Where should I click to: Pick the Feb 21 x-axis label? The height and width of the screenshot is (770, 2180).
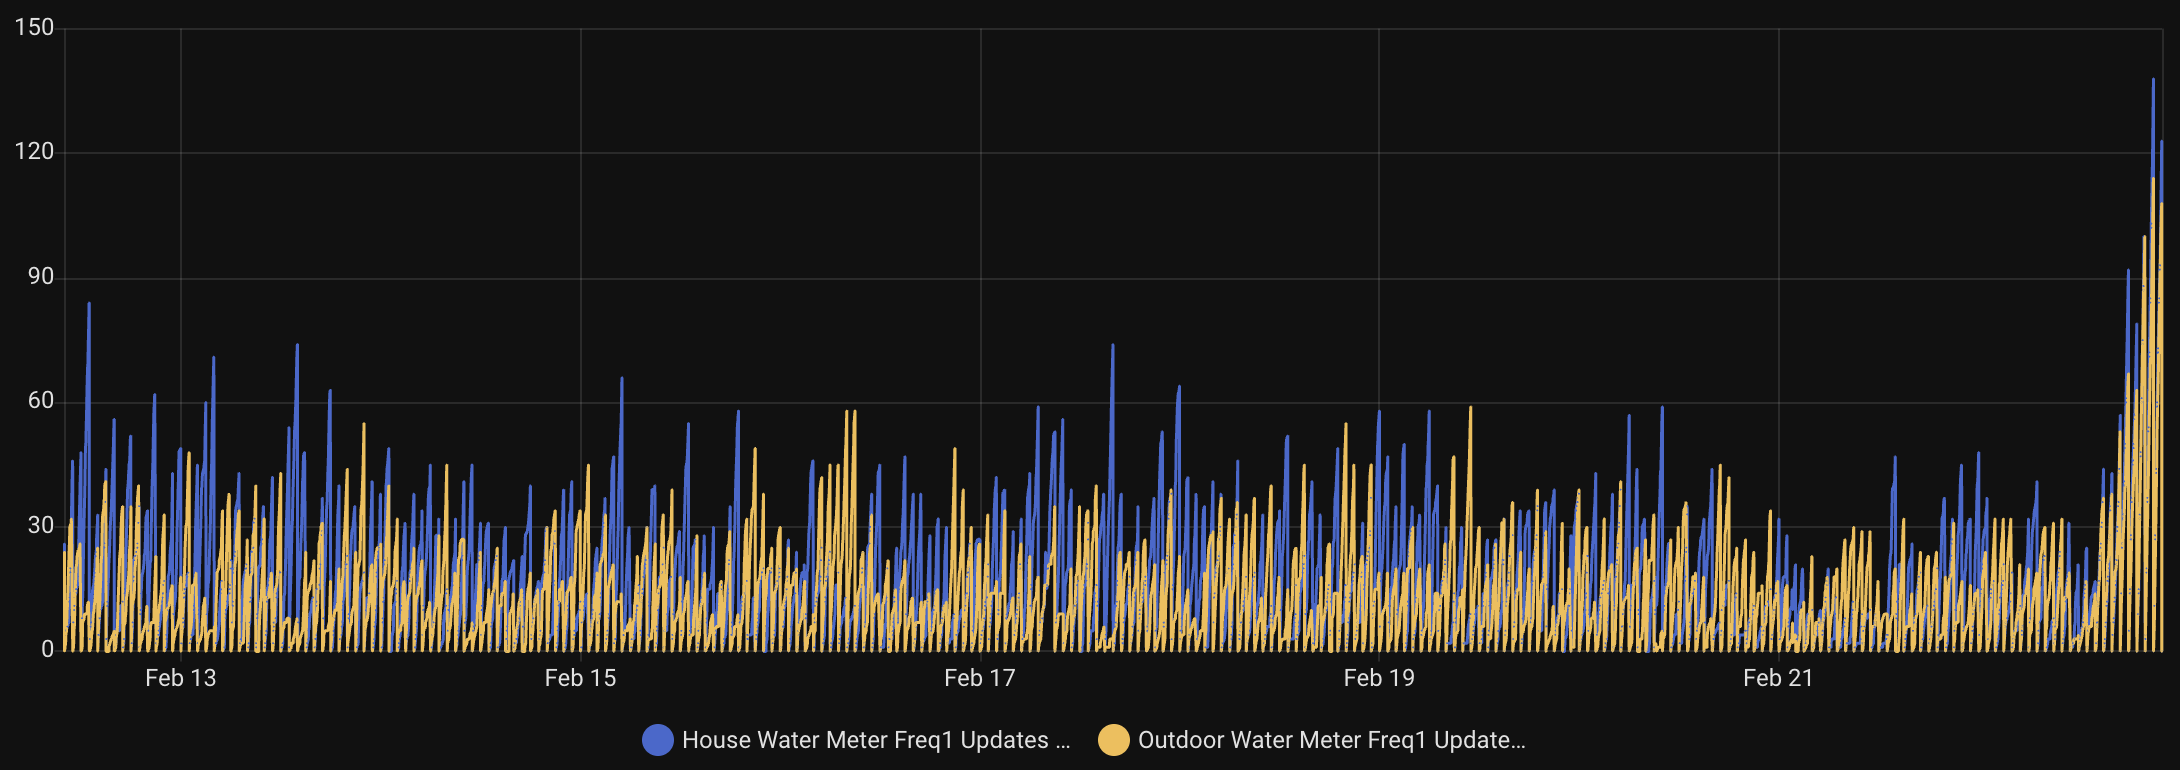1777,678
